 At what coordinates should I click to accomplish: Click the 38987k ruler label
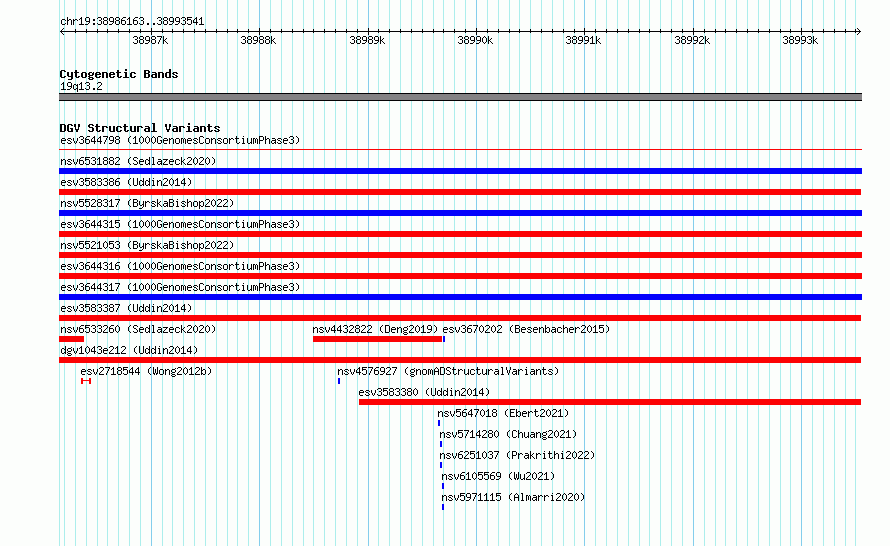[150, 40]
